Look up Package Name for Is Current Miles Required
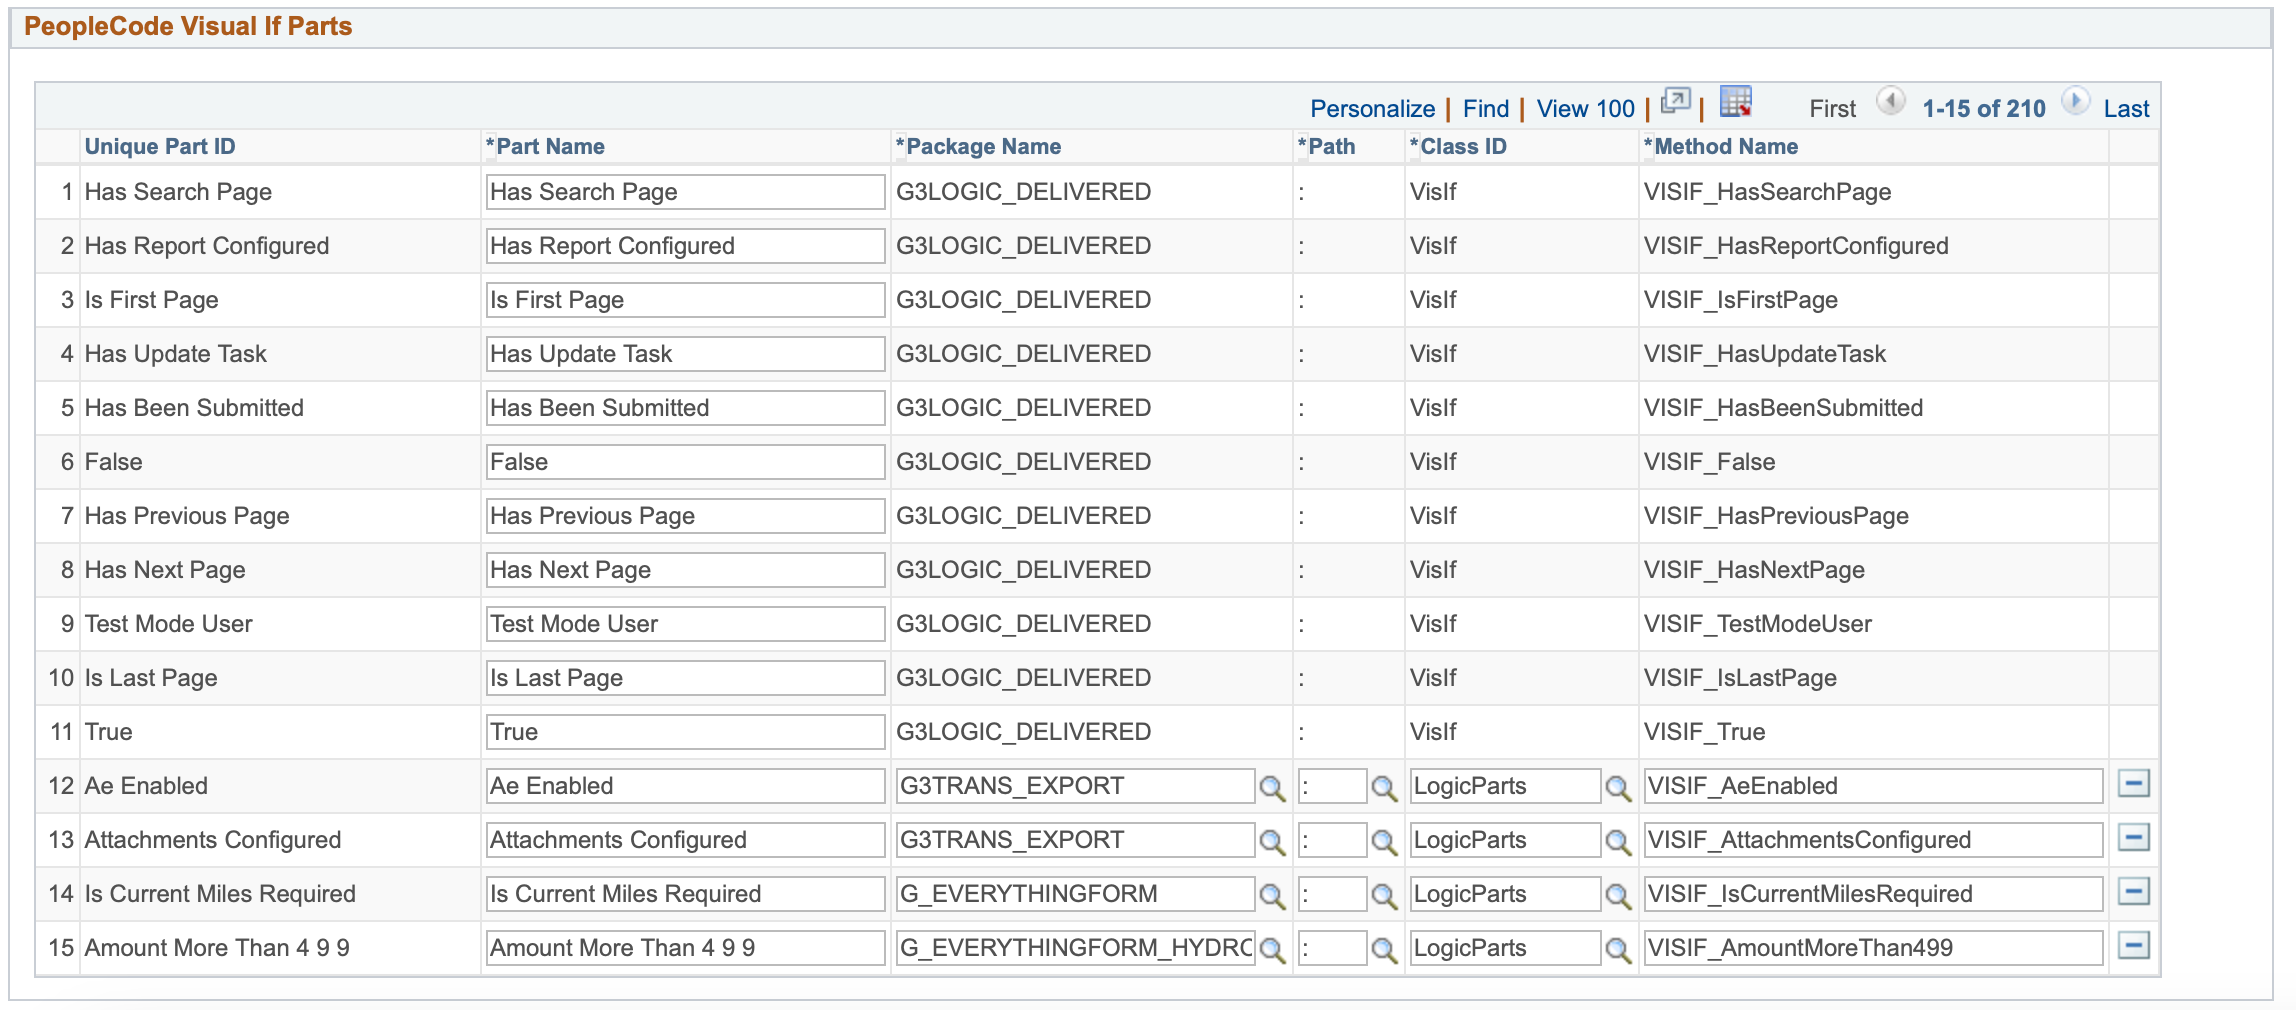Screen dimensions: 2296x1010 (x=1272, y=896)
